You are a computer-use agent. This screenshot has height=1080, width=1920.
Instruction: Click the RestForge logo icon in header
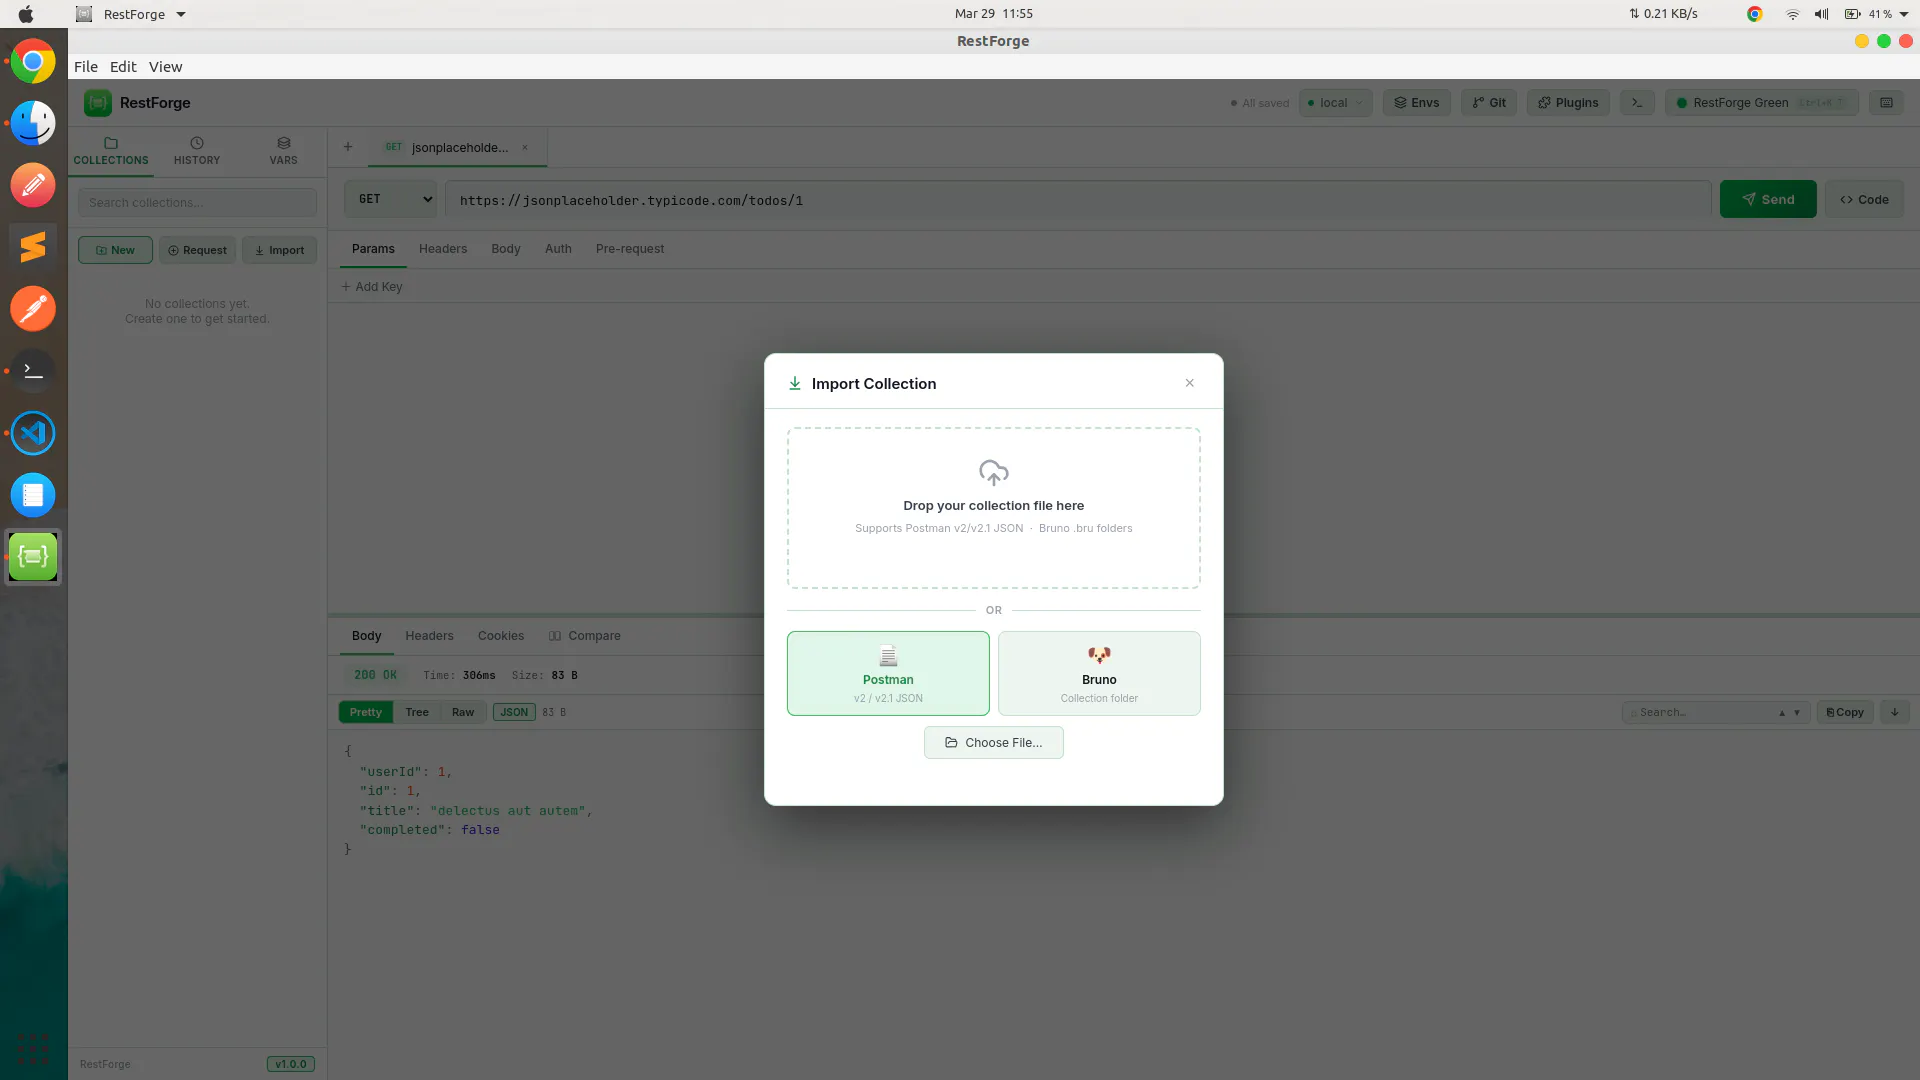[98, 103]
